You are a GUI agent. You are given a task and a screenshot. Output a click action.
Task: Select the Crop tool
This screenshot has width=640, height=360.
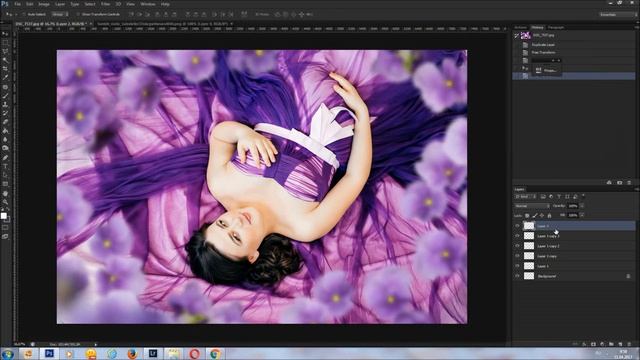pos(5,69)
